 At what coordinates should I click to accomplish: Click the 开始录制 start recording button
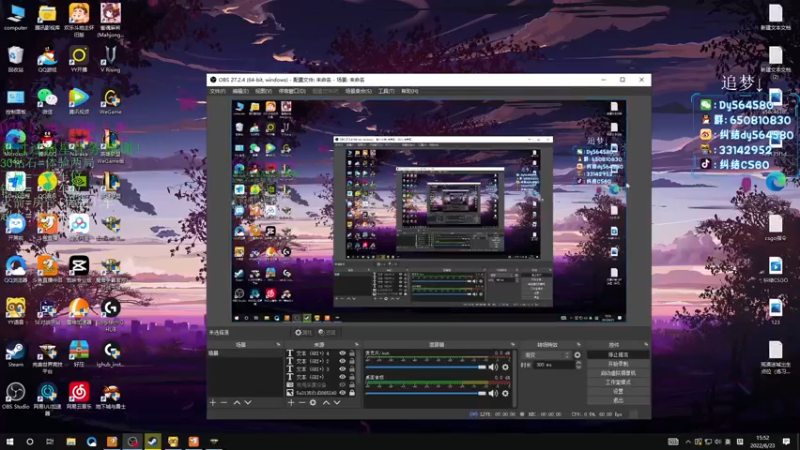617,364
